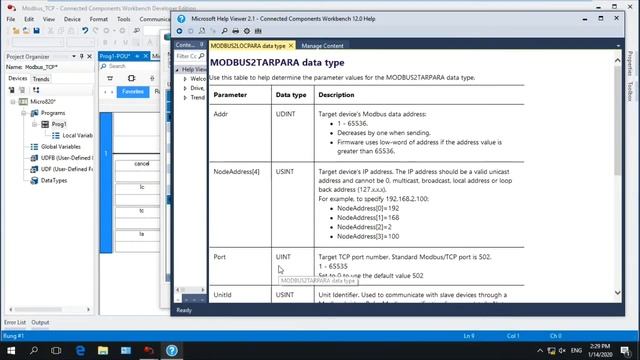The width and height of the screenshot is (640, 360).
Task: Click Undo arrow in Workbench toolbar
Action: coord(85,31)
